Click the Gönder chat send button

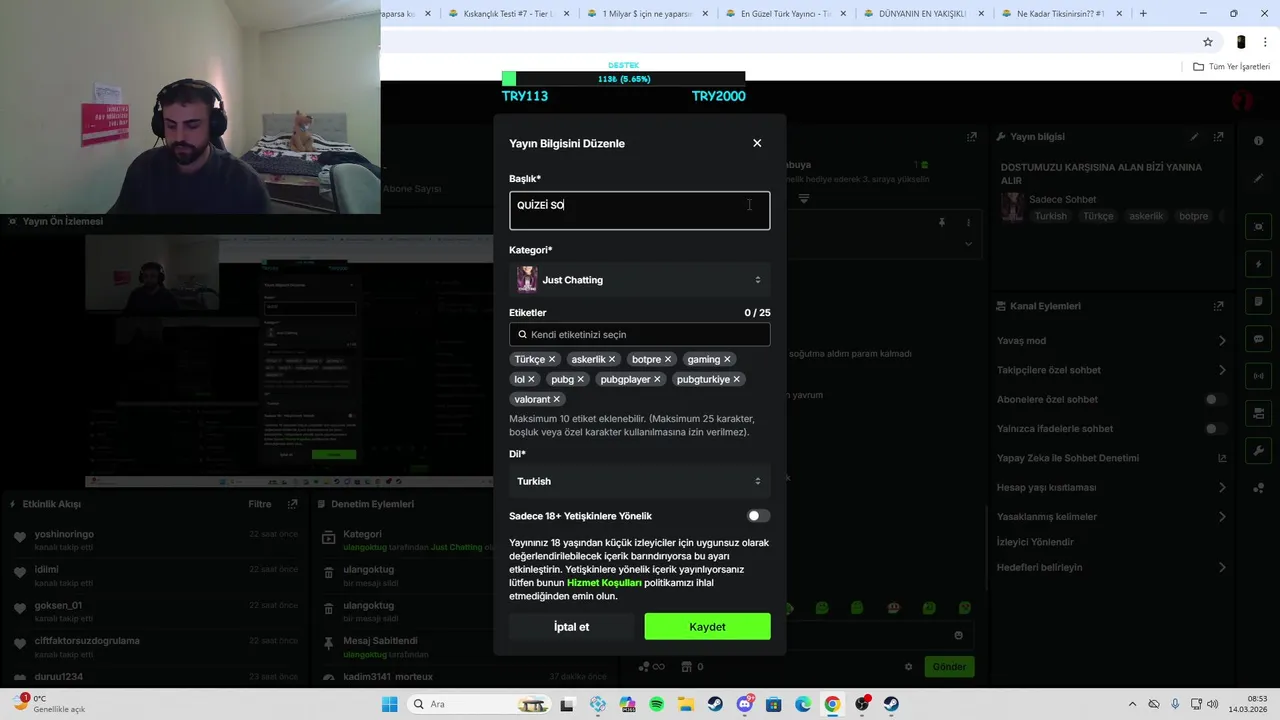949,667
